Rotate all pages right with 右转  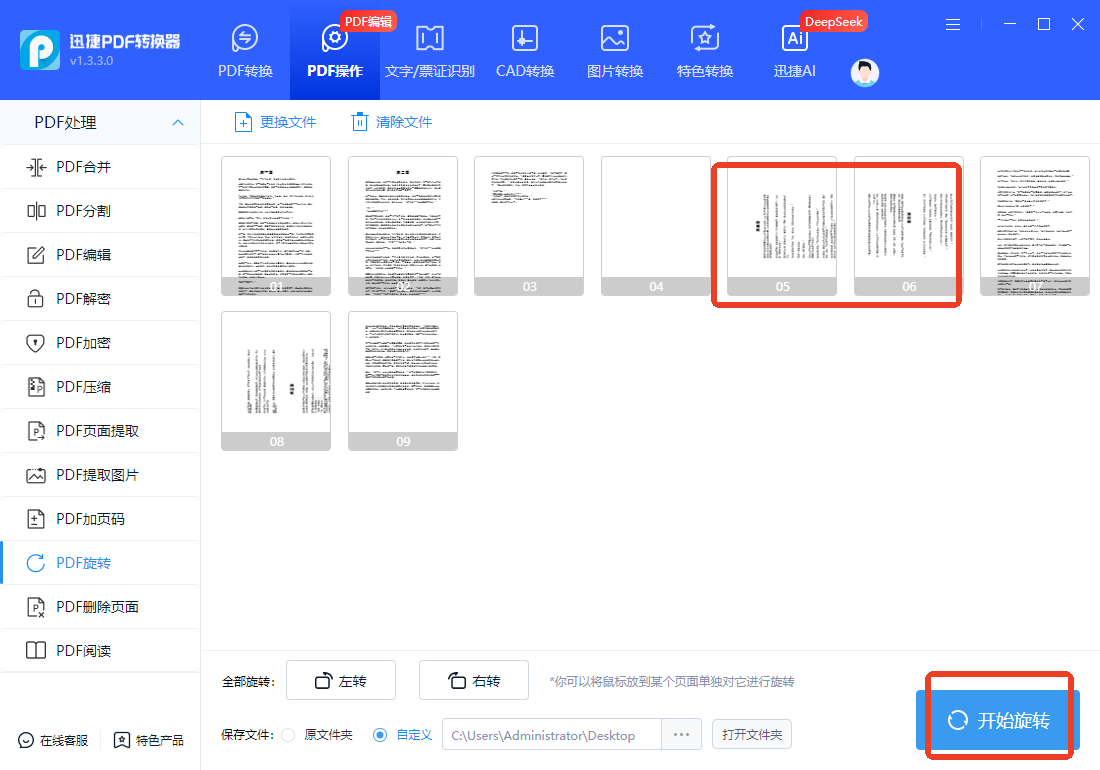(x=474, y=680)
